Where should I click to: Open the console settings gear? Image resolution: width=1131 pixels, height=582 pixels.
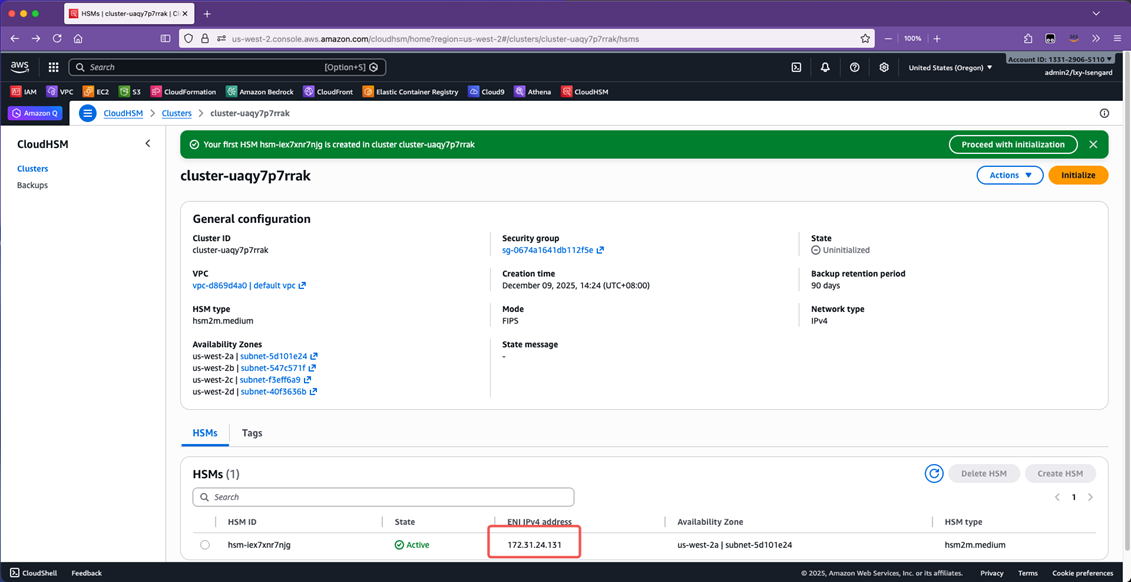pos(883,67)
